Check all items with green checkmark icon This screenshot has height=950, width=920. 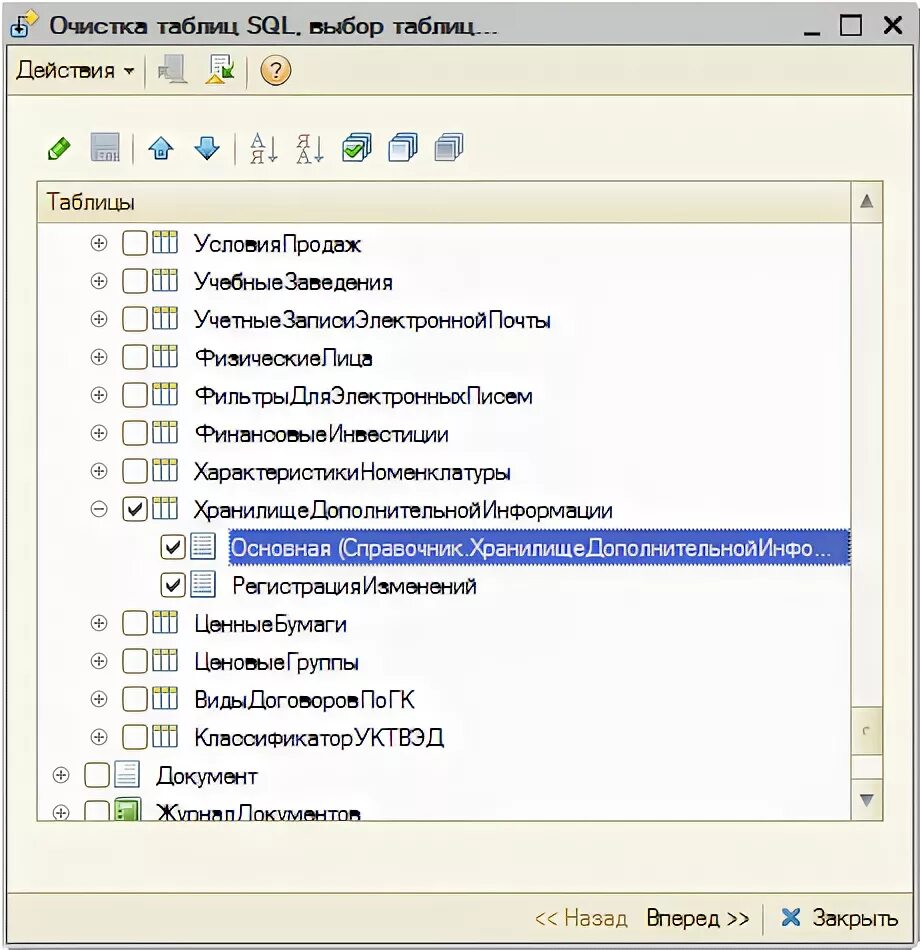(357, 148)
